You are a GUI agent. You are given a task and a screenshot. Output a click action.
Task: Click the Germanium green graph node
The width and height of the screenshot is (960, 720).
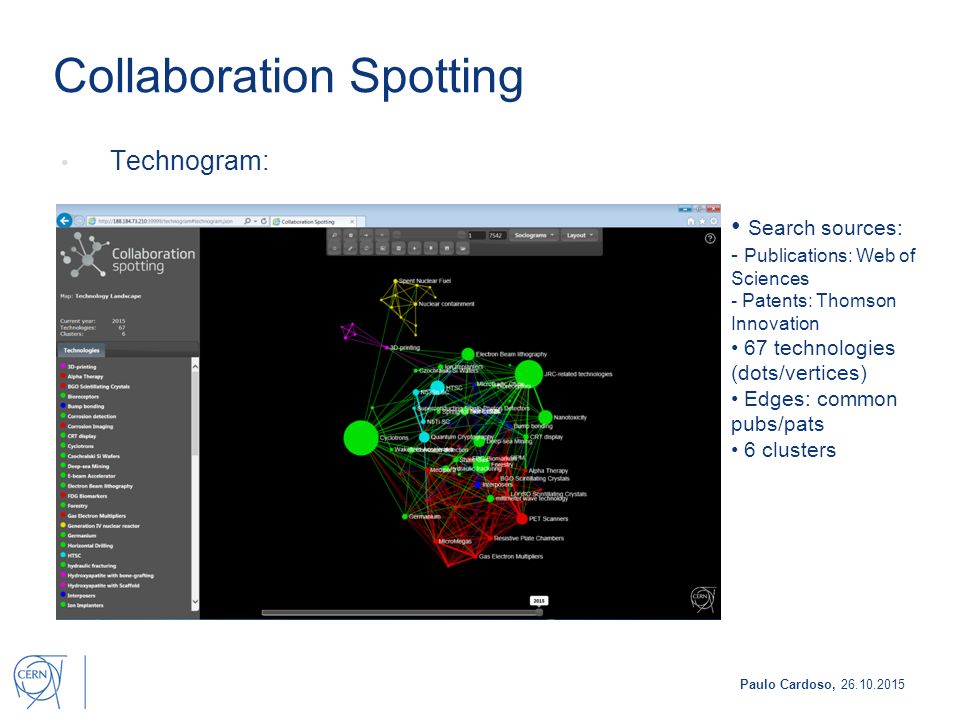coord(405,517)
